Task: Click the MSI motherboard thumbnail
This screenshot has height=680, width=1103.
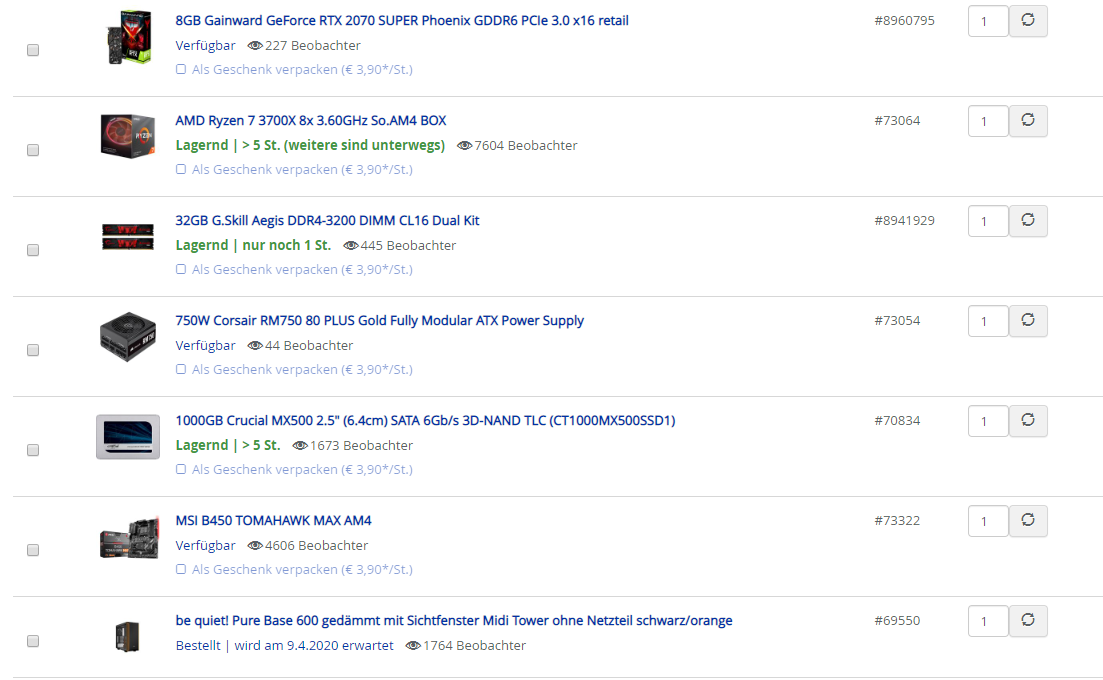Action: coord(129,538)
